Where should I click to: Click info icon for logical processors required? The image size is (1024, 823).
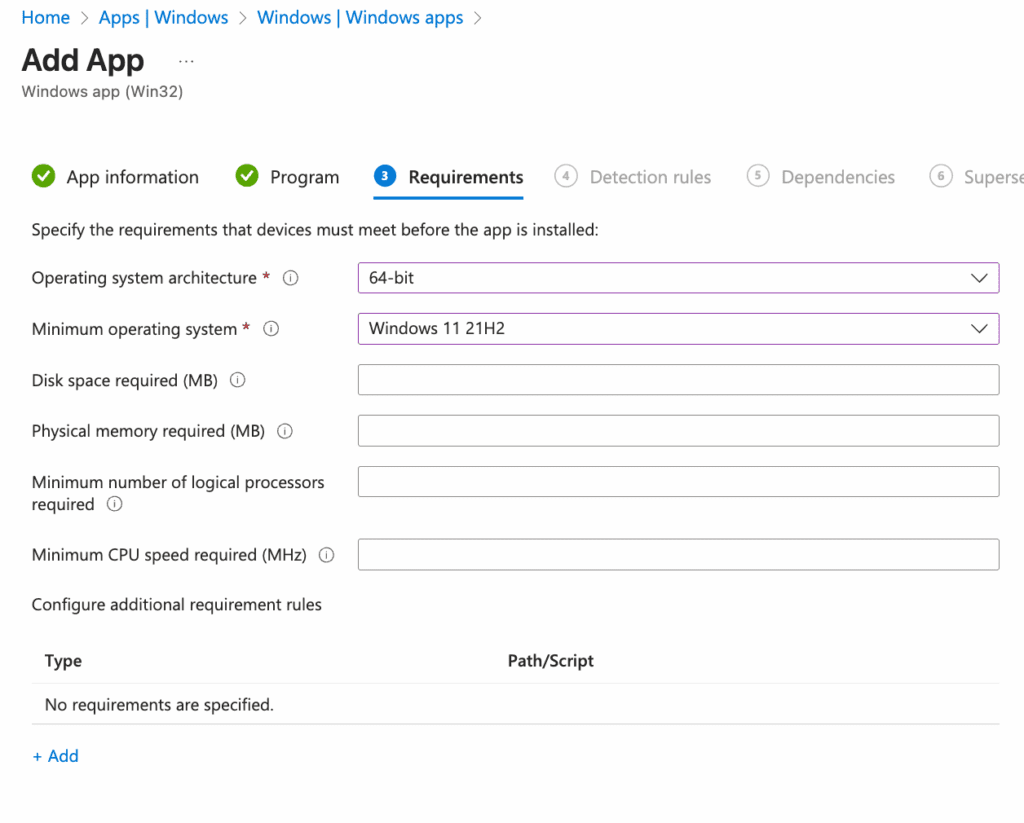point(114,505)
